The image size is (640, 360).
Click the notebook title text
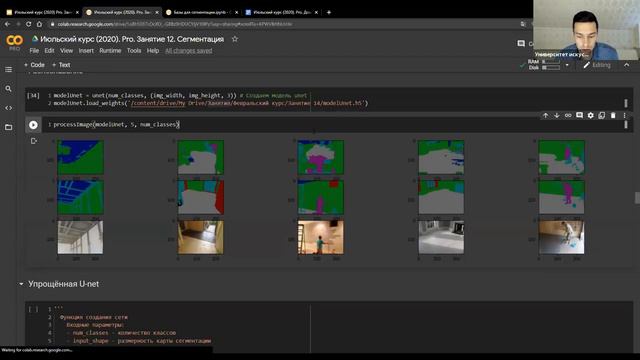(132, 39)
